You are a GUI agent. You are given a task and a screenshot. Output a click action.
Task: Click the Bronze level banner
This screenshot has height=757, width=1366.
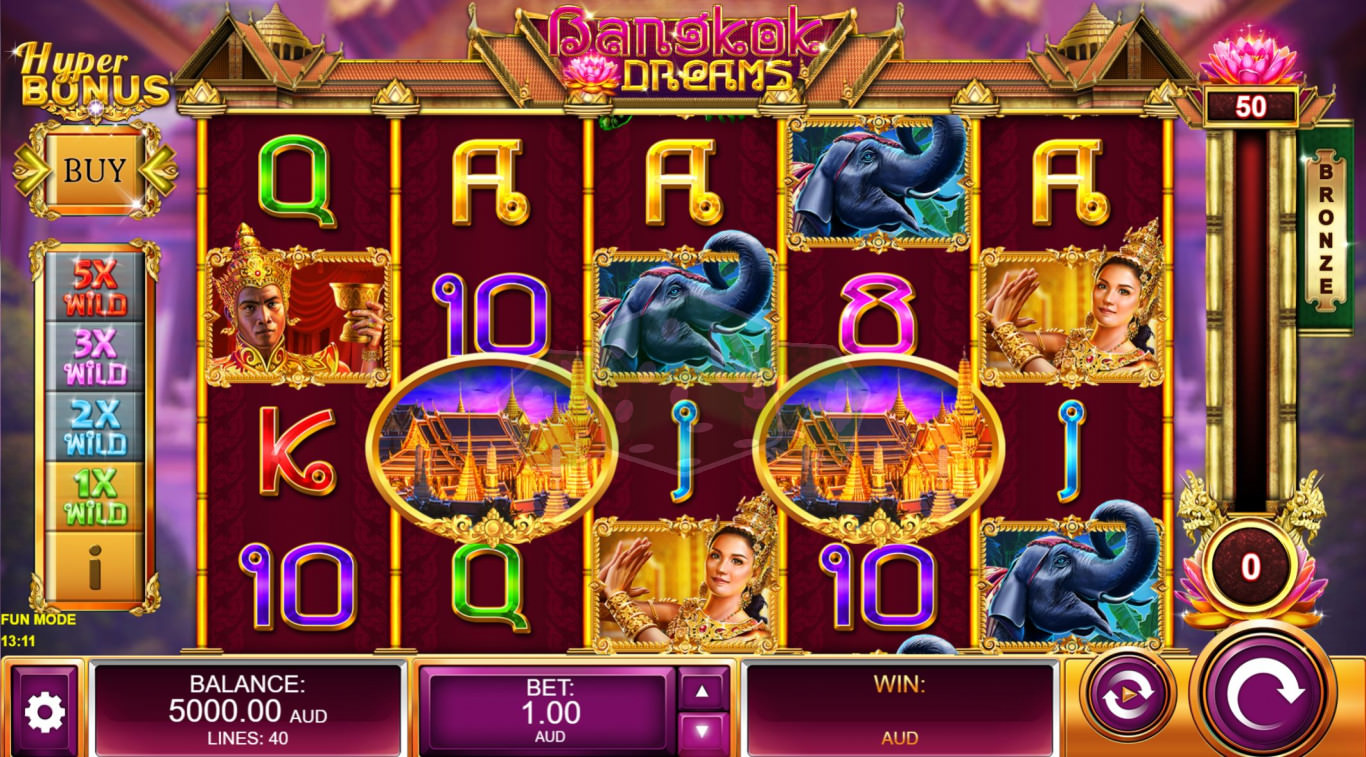[1326, 227]
